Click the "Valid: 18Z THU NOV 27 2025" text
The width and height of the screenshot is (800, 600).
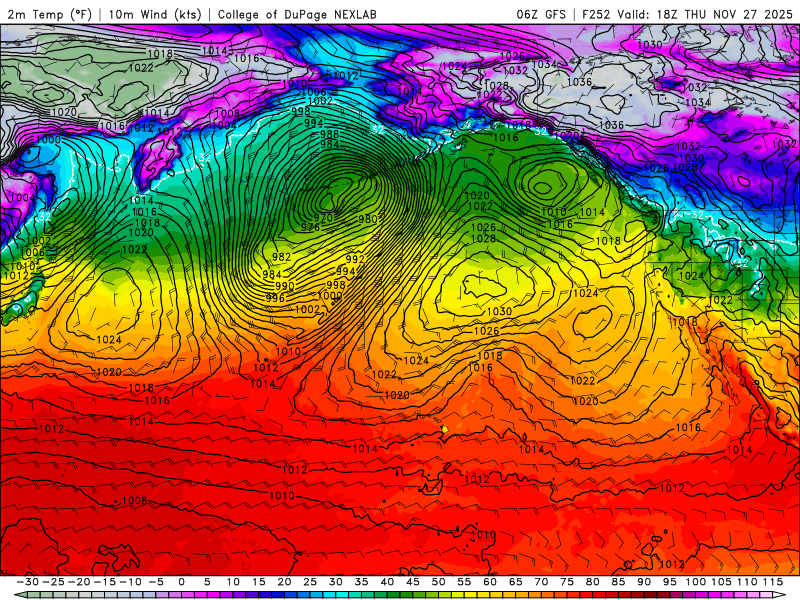(705, 14)
